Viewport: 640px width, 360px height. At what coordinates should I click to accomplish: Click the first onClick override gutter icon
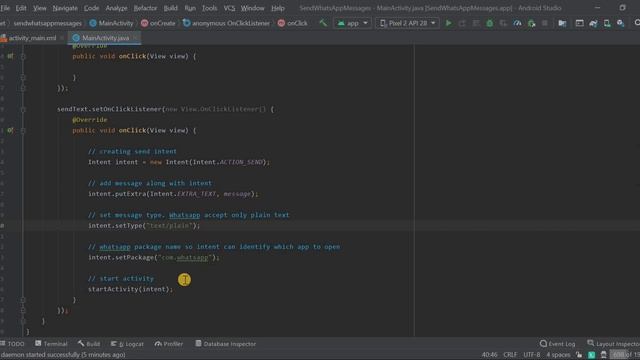point(10,56)
